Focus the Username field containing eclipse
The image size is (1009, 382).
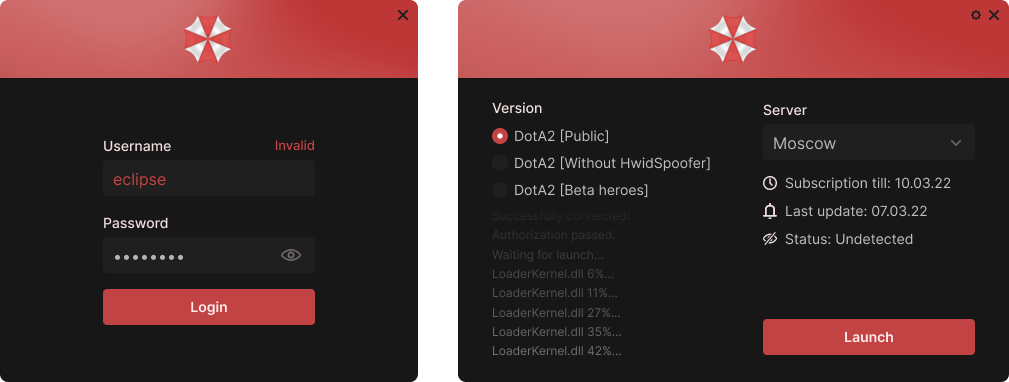[x=208, y=178]
